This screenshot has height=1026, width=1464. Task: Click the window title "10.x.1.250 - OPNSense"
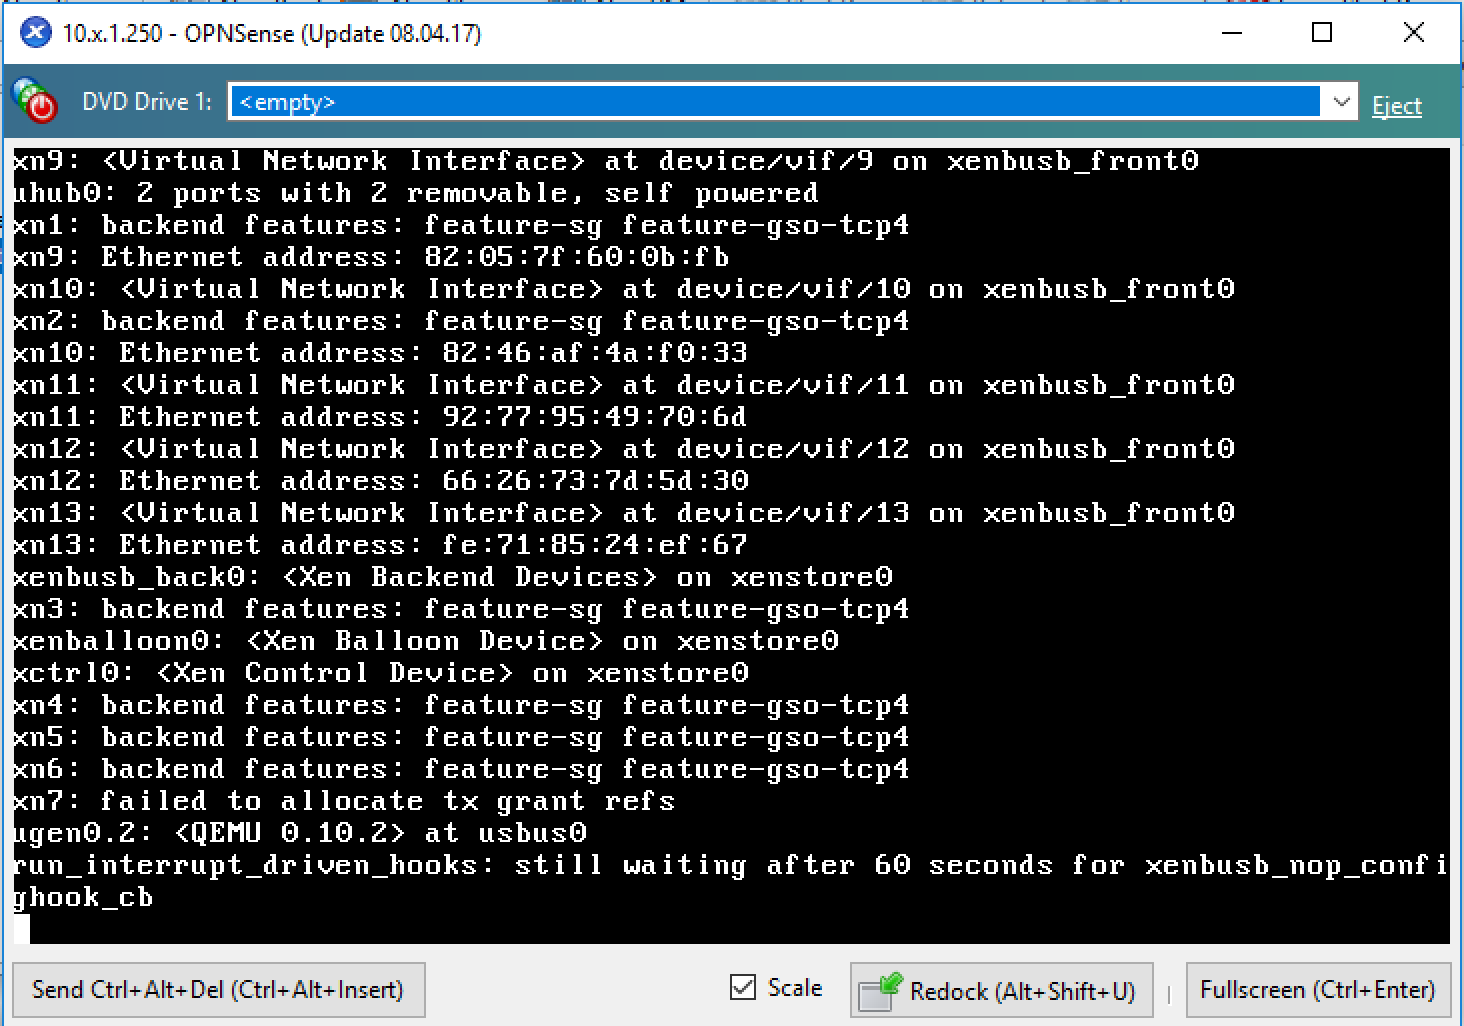coord(271,34)
